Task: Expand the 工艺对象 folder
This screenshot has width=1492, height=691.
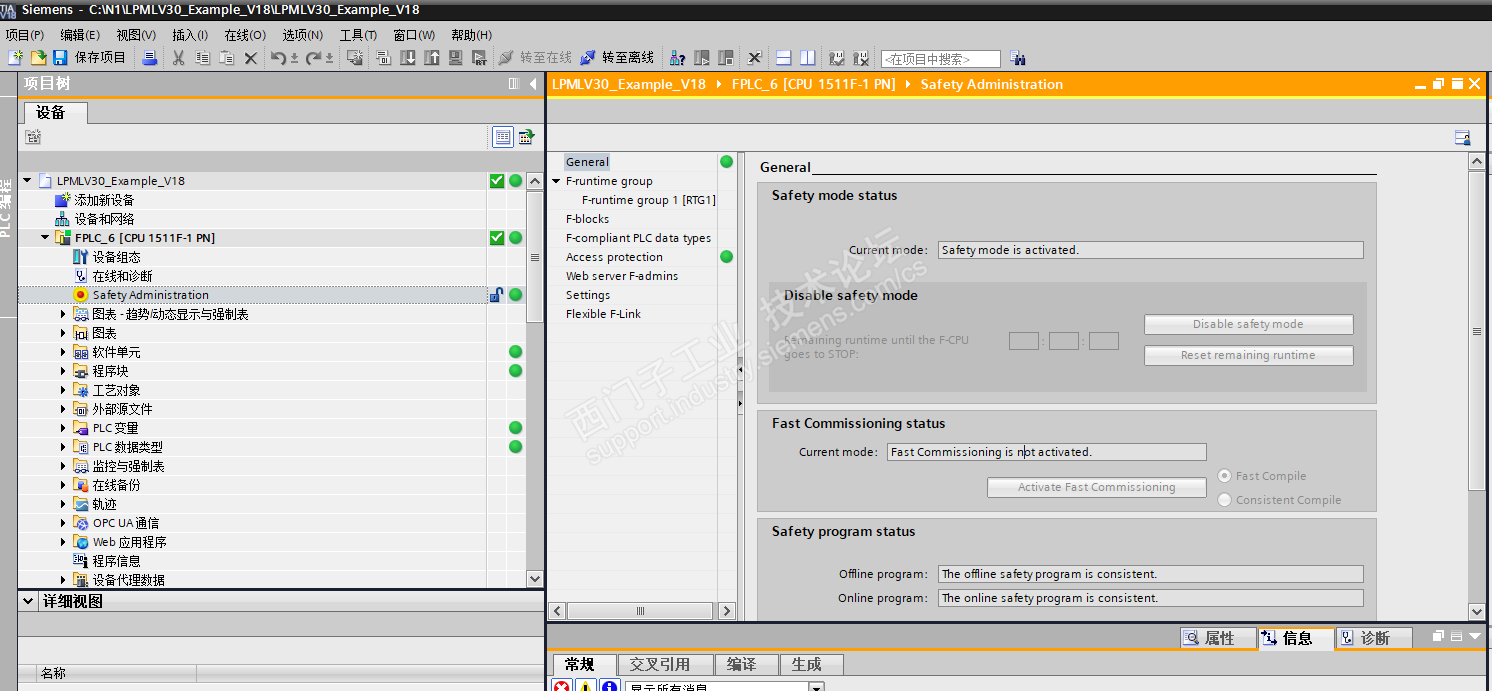Action: point(63,390)
